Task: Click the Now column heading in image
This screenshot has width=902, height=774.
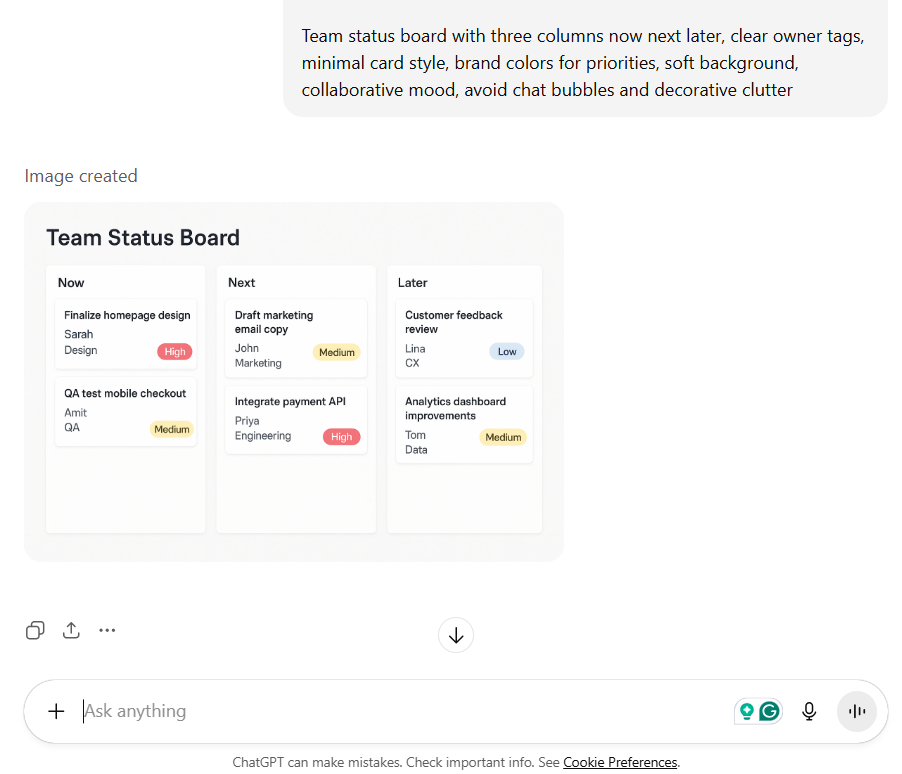Action: click(x=71, y=283)
